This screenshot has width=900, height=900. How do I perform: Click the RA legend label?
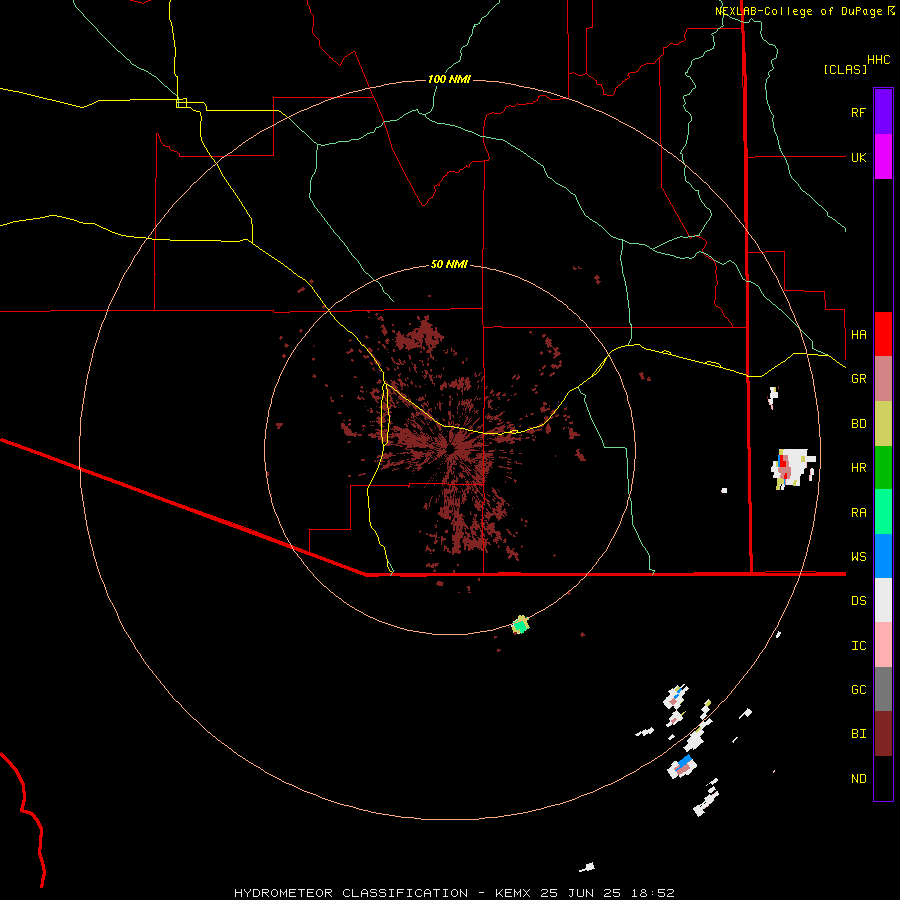858,513
